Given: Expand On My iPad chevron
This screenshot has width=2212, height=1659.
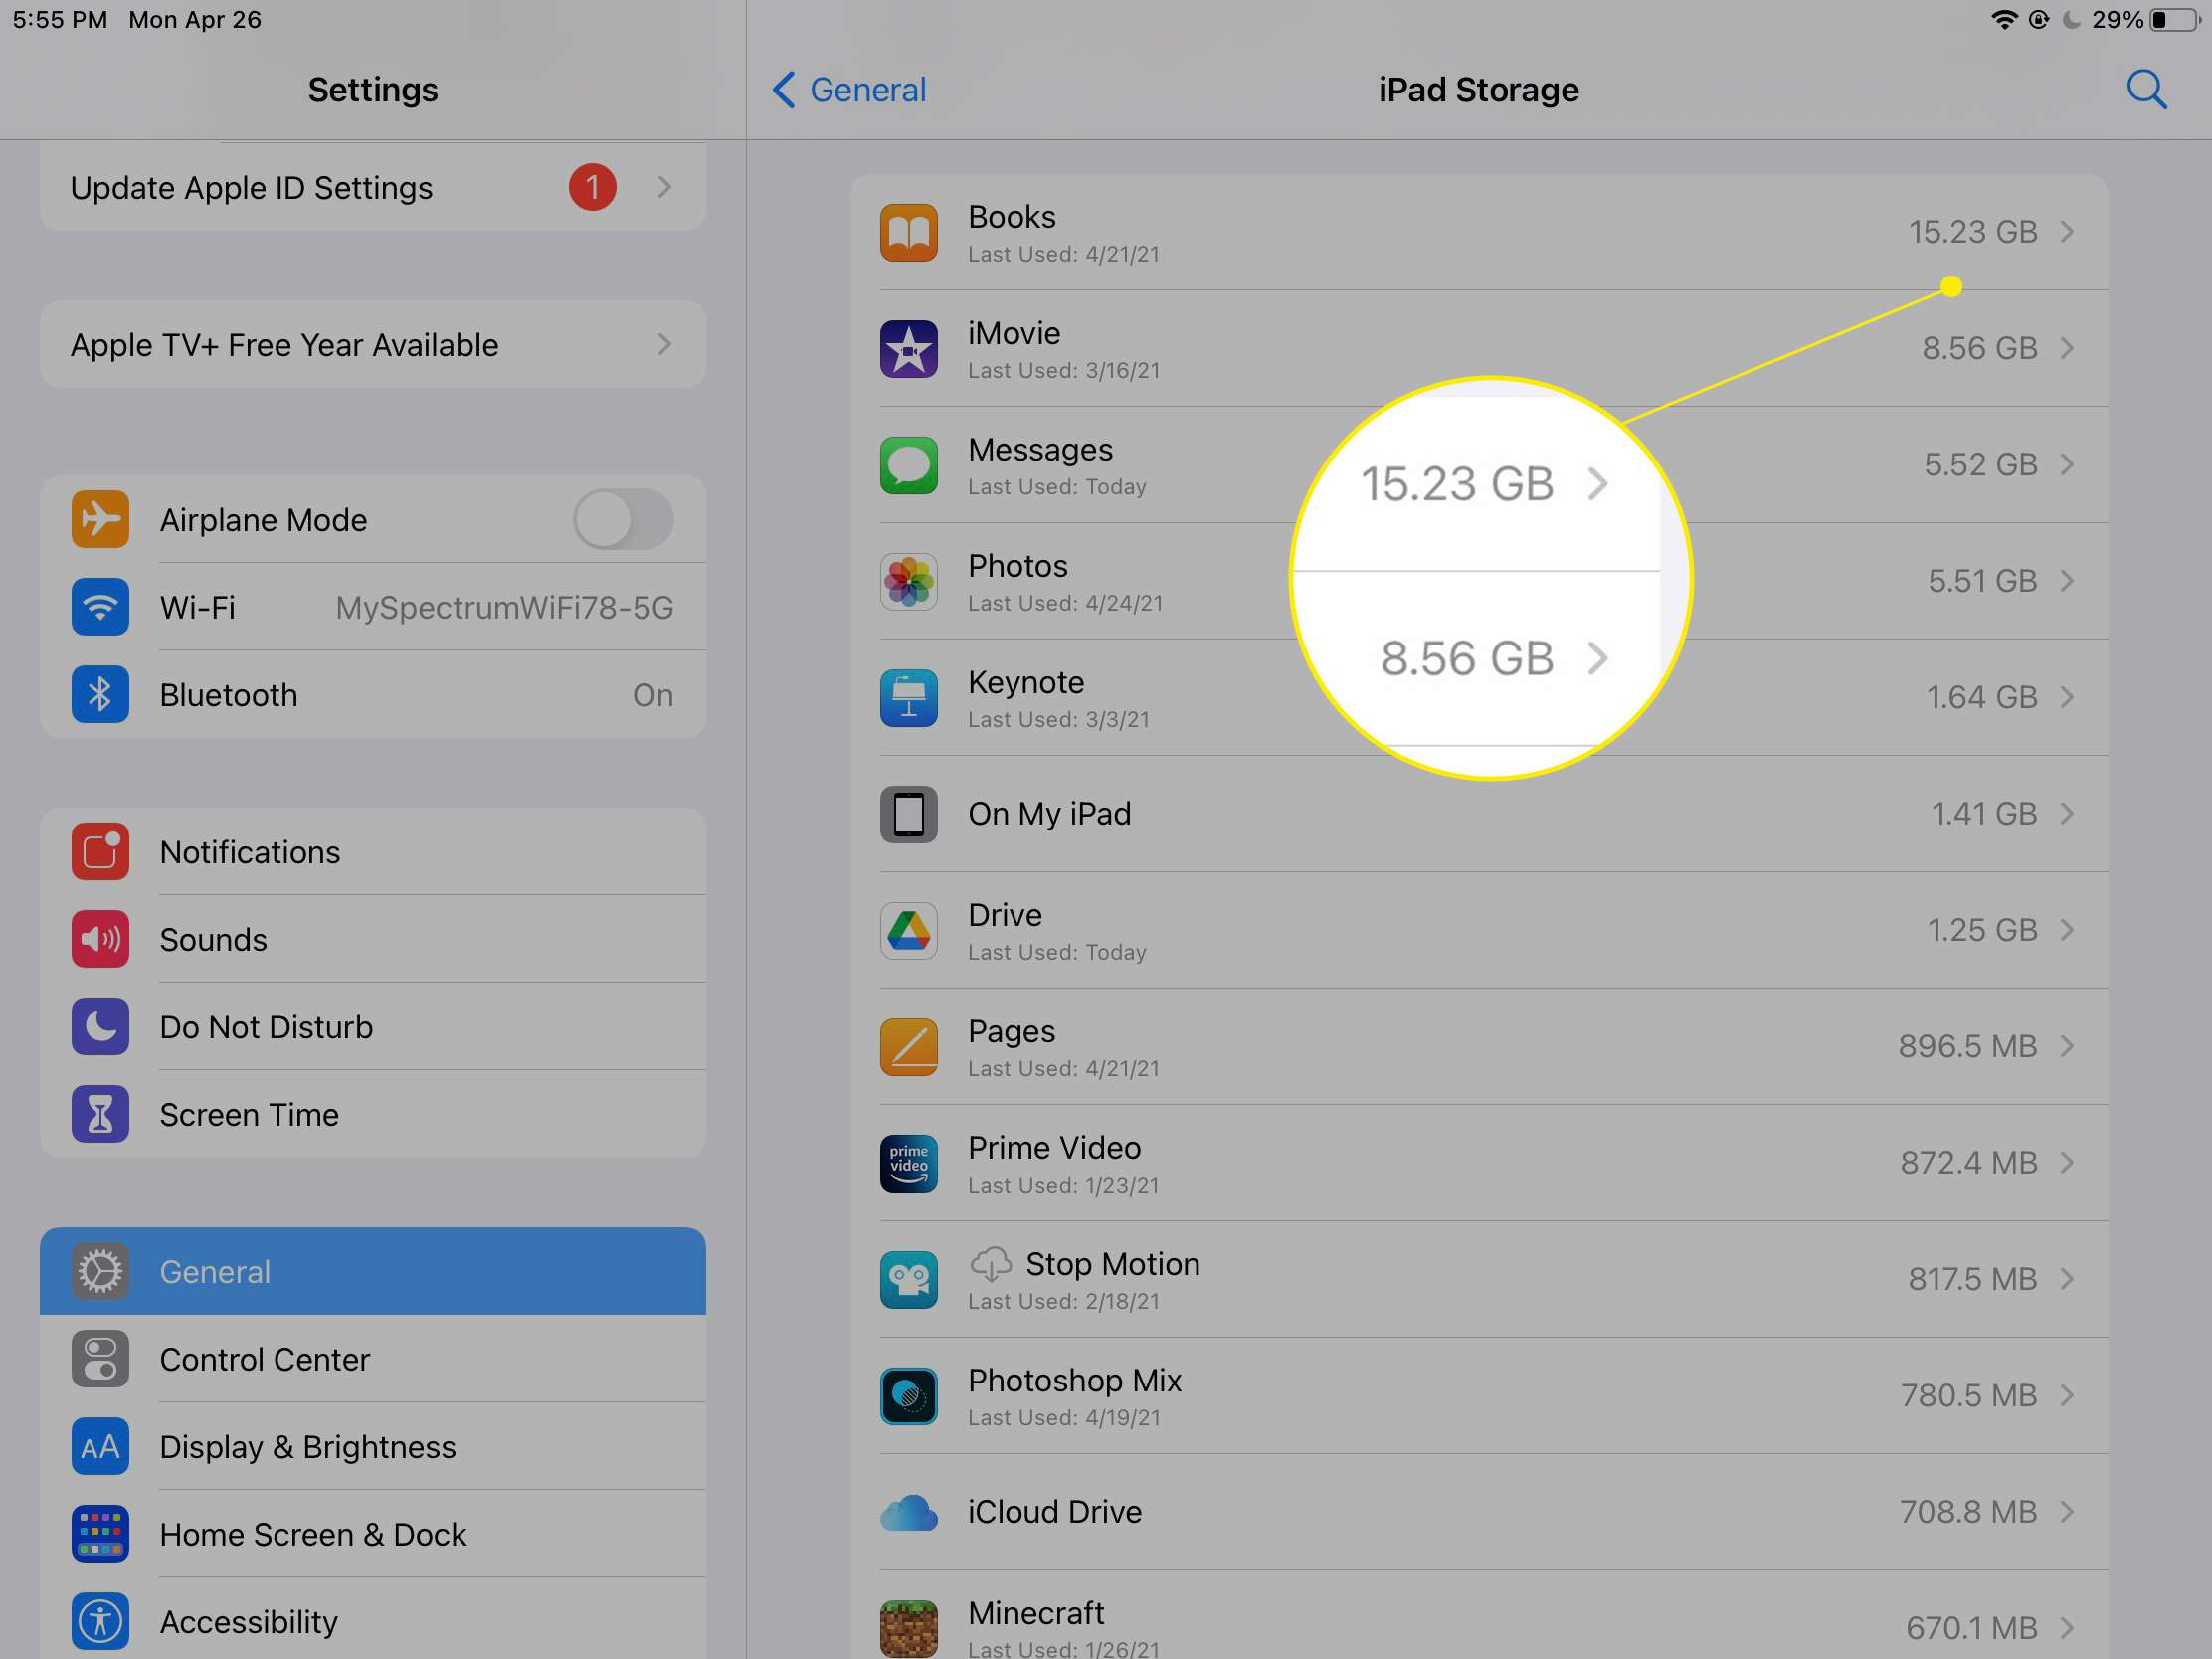Looking at the screenshot, I should tap(2067, 814).
